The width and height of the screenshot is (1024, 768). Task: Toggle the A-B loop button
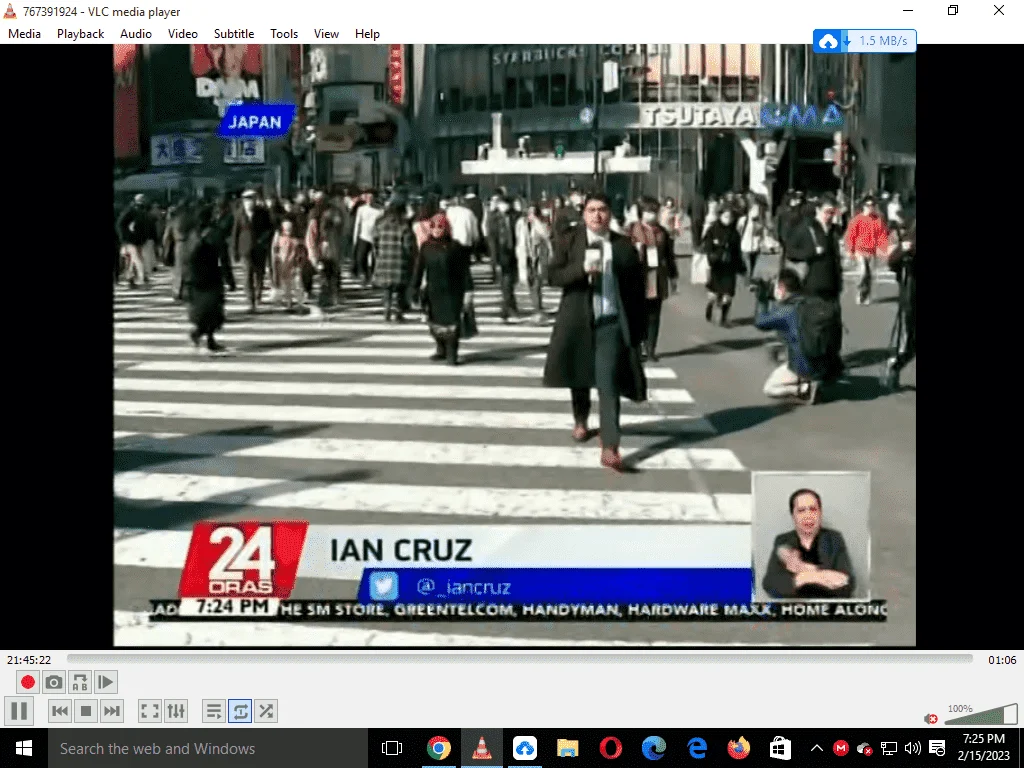[x=80, y=682]
